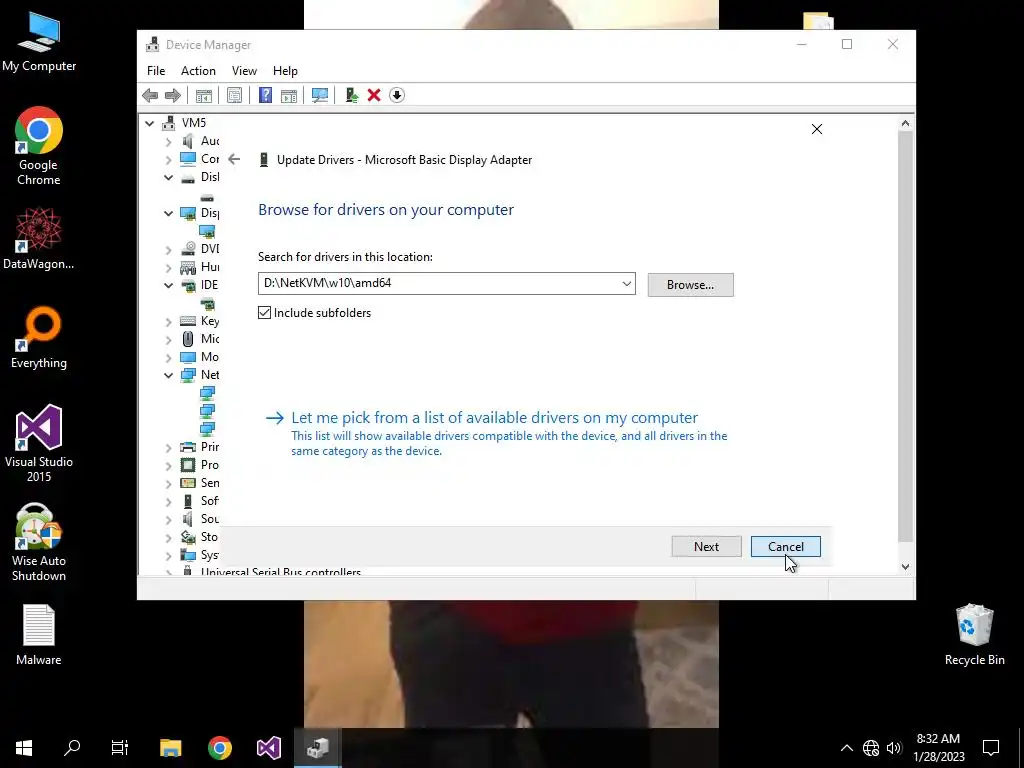Image resolution: width=1024 pixels, height=768 pixels.
Task: Click the Cancel button
Action: 786,547
